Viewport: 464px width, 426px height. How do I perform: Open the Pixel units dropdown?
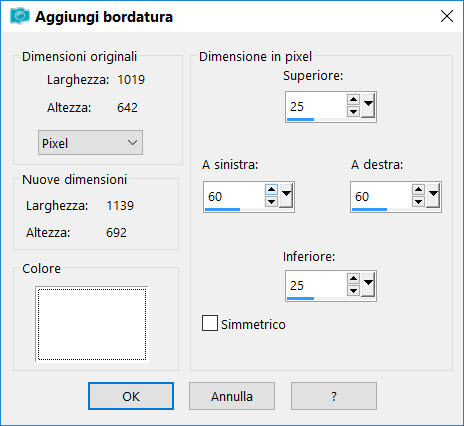(90, 143)
